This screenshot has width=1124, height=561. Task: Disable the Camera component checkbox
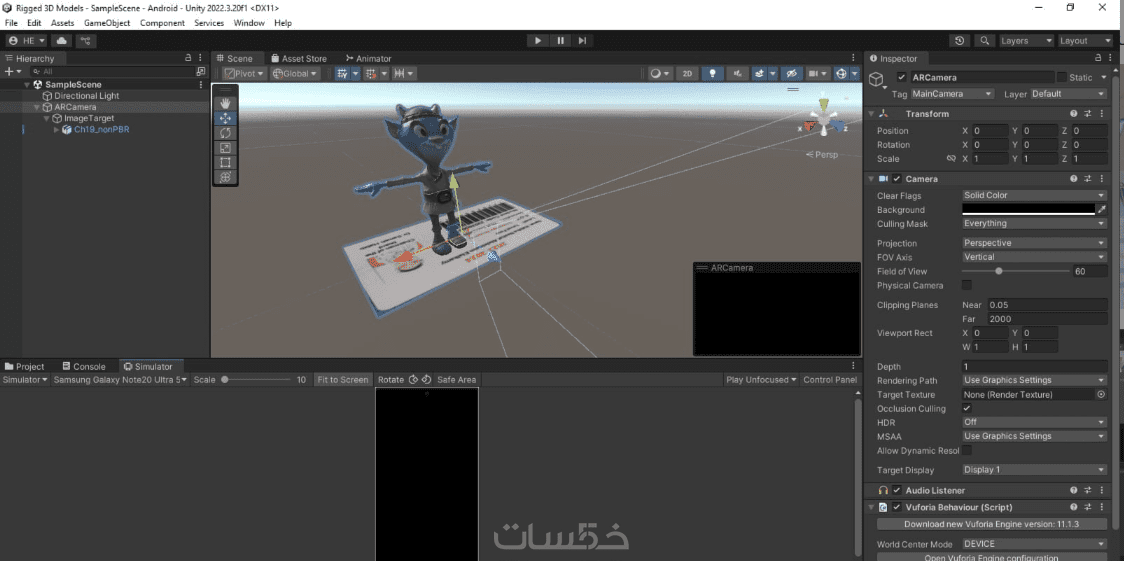click(x=897, y=178)
